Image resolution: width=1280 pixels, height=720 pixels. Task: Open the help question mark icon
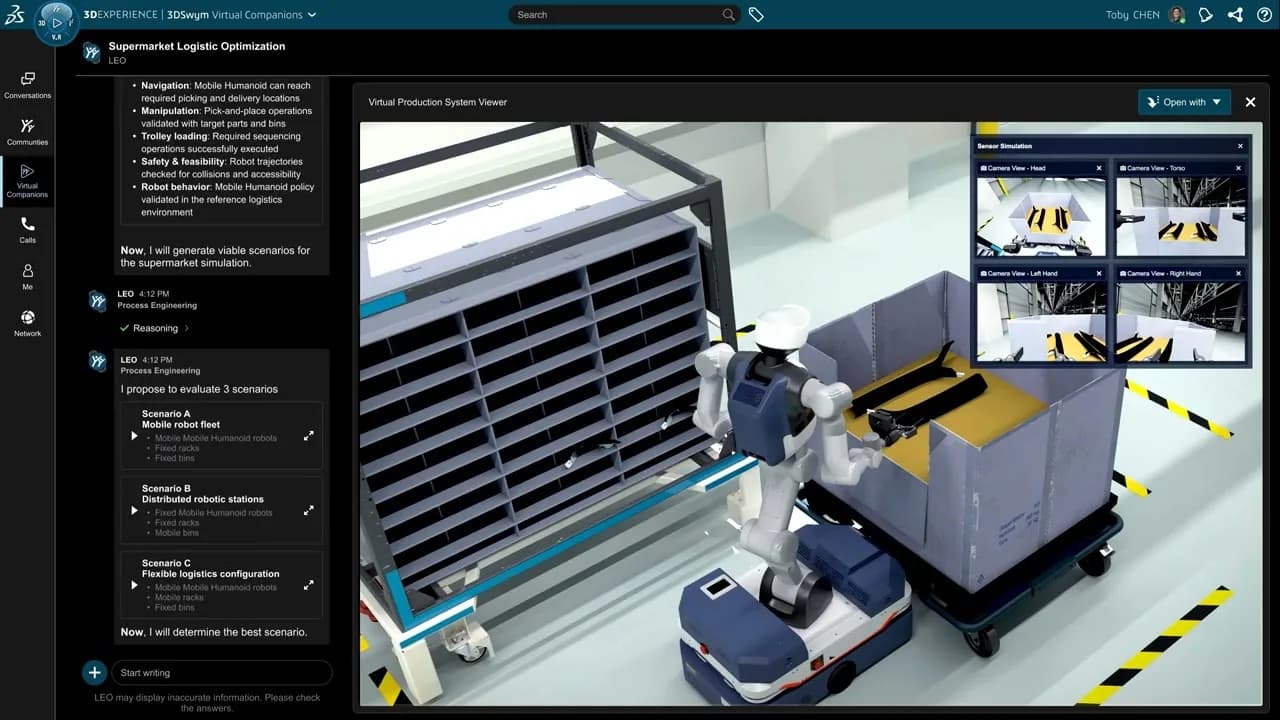pyautogui.click(x=1264, y=15)
